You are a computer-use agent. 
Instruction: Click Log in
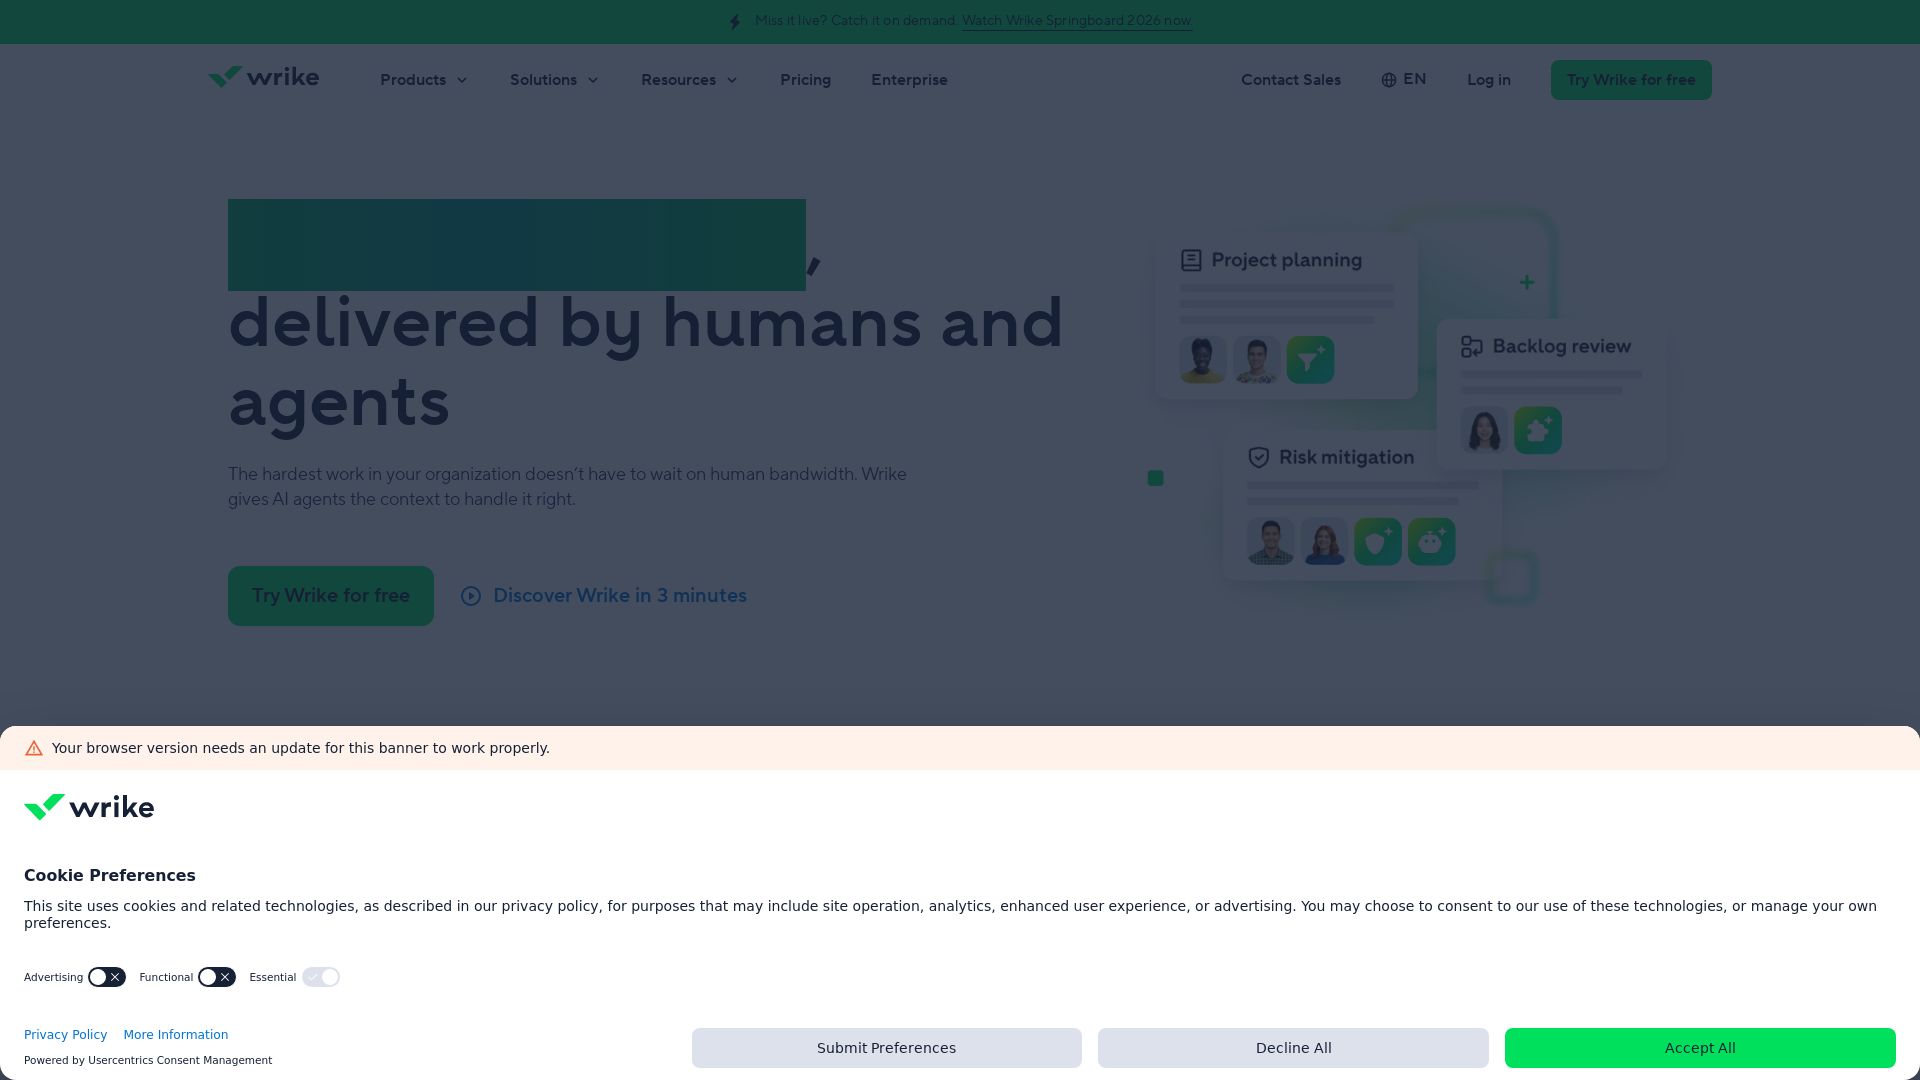pos(1489,80)
